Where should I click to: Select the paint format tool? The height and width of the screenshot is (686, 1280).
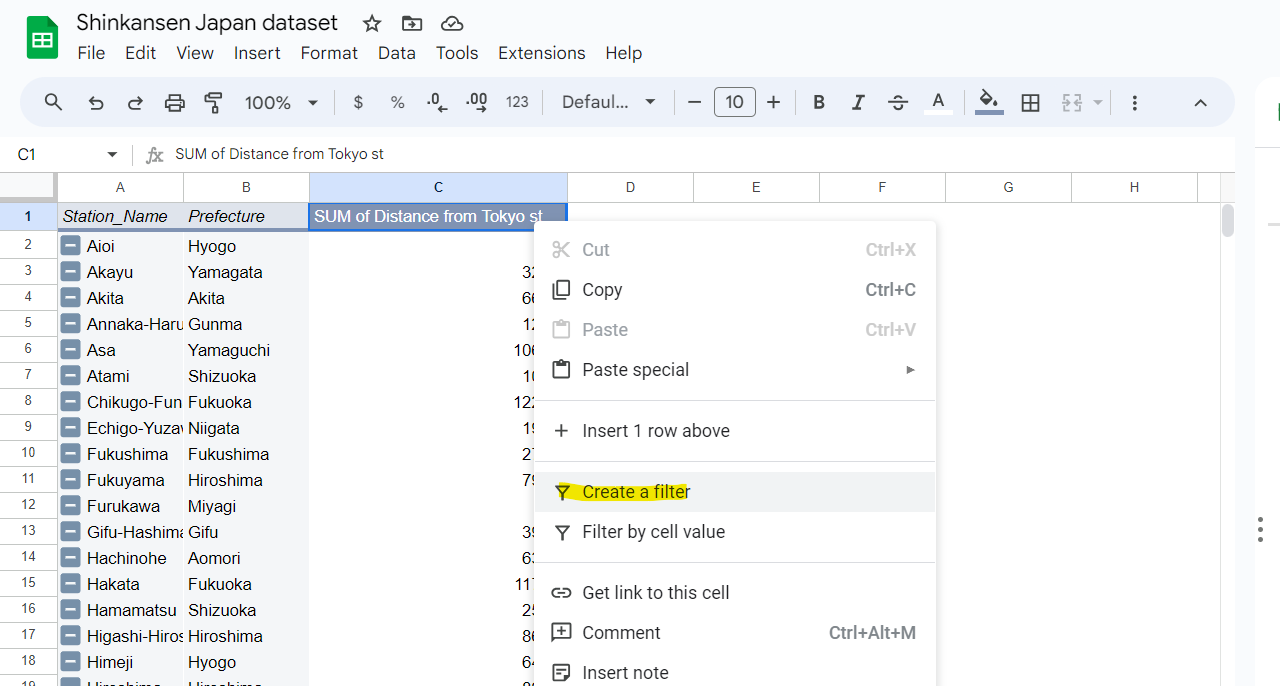point(213,102)
